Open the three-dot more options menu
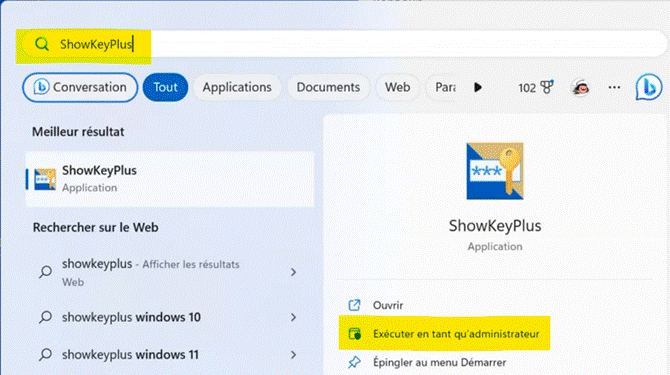Viewport: 670px width, 375px height. tap(614, 88)
